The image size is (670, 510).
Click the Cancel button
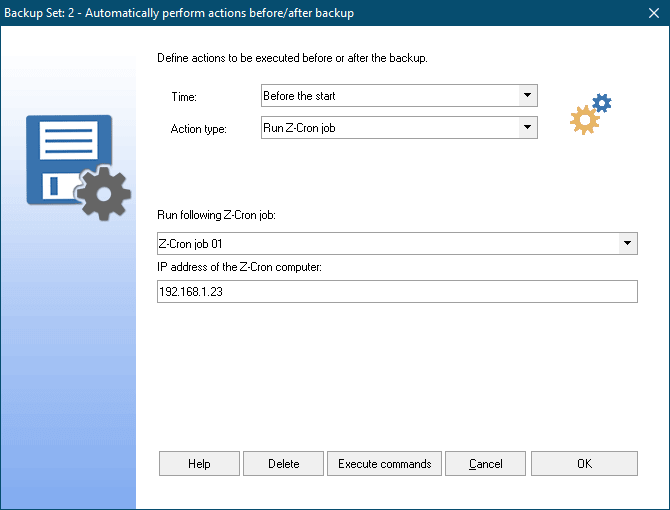point(485,463)
